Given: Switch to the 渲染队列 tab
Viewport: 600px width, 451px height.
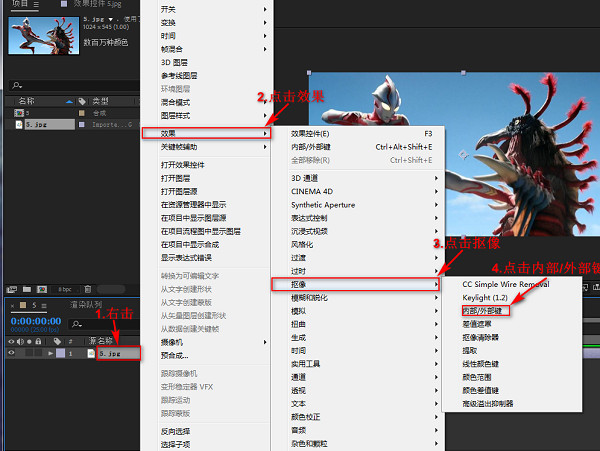Looking at the screenshot, I should pyautogui.click(x=86, y=305).
